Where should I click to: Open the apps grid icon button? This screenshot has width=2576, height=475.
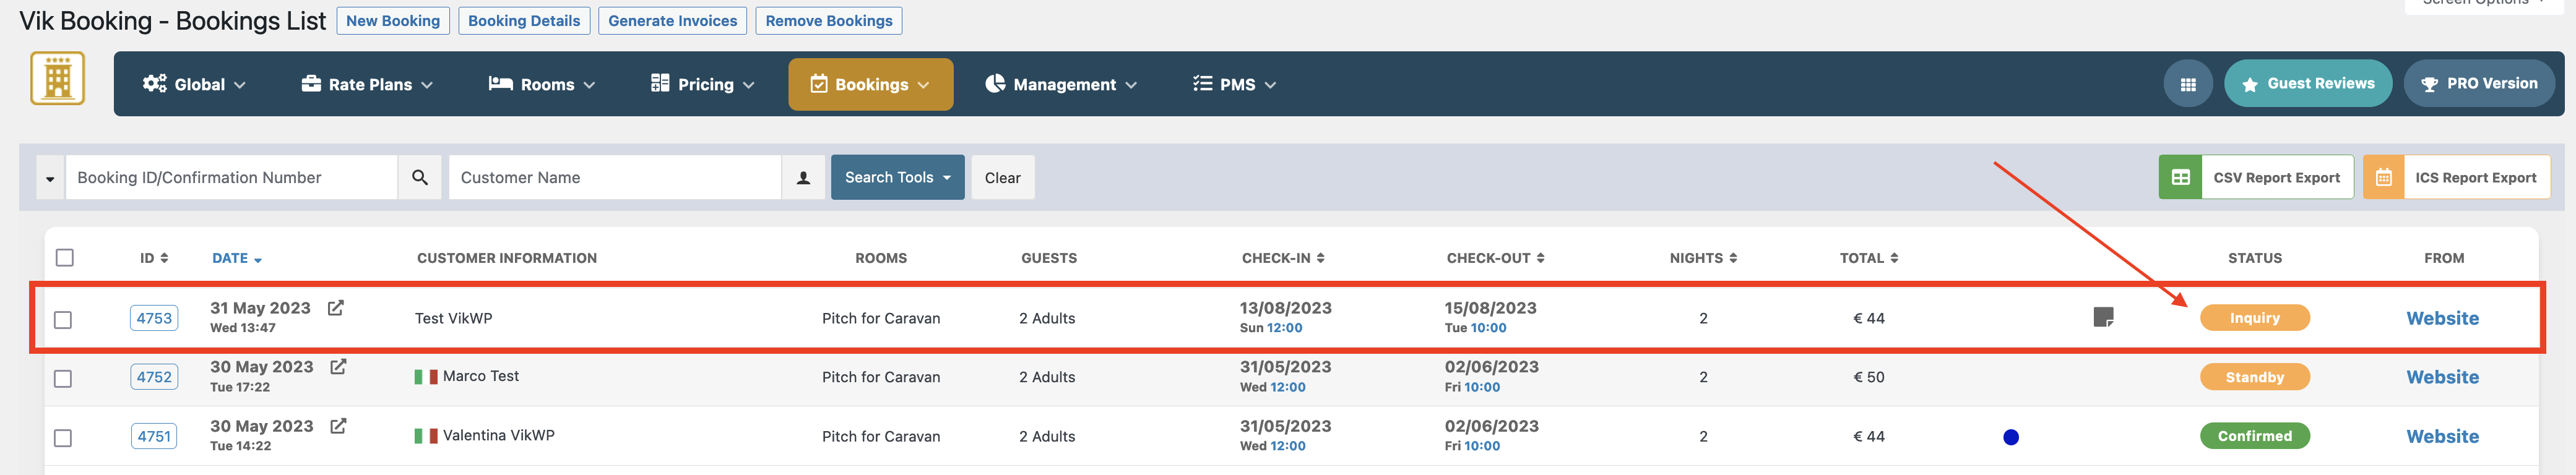(x=2188, y=84)
